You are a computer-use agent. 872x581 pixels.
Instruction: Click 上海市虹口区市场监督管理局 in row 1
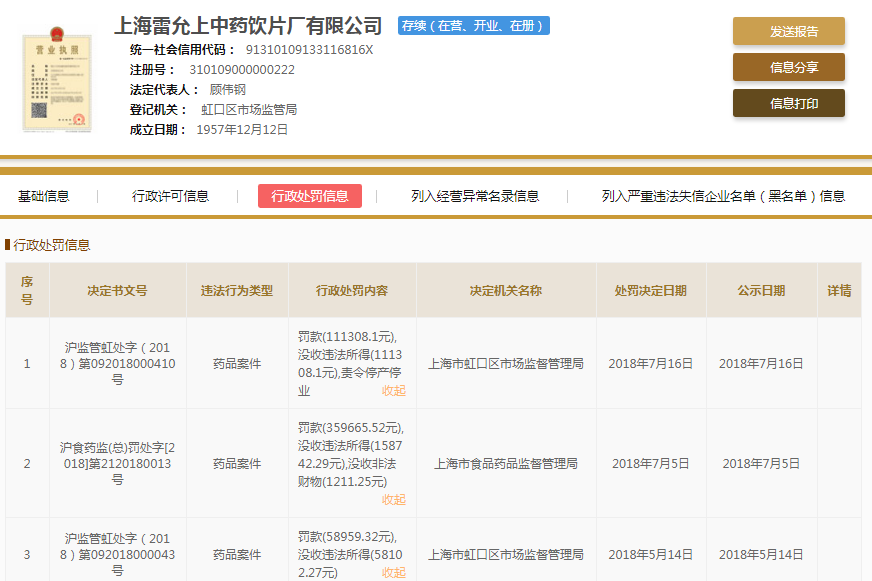506,364
